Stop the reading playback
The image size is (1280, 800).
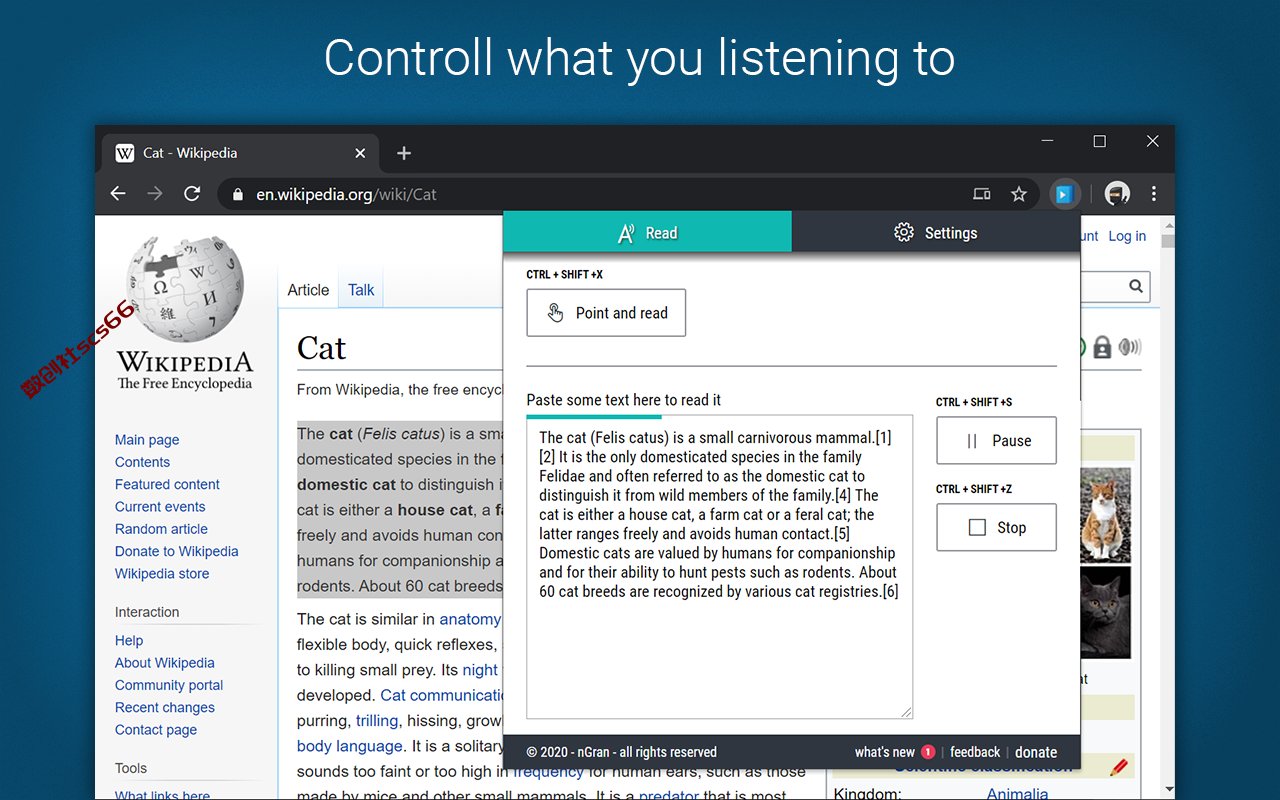pos(996,527)
